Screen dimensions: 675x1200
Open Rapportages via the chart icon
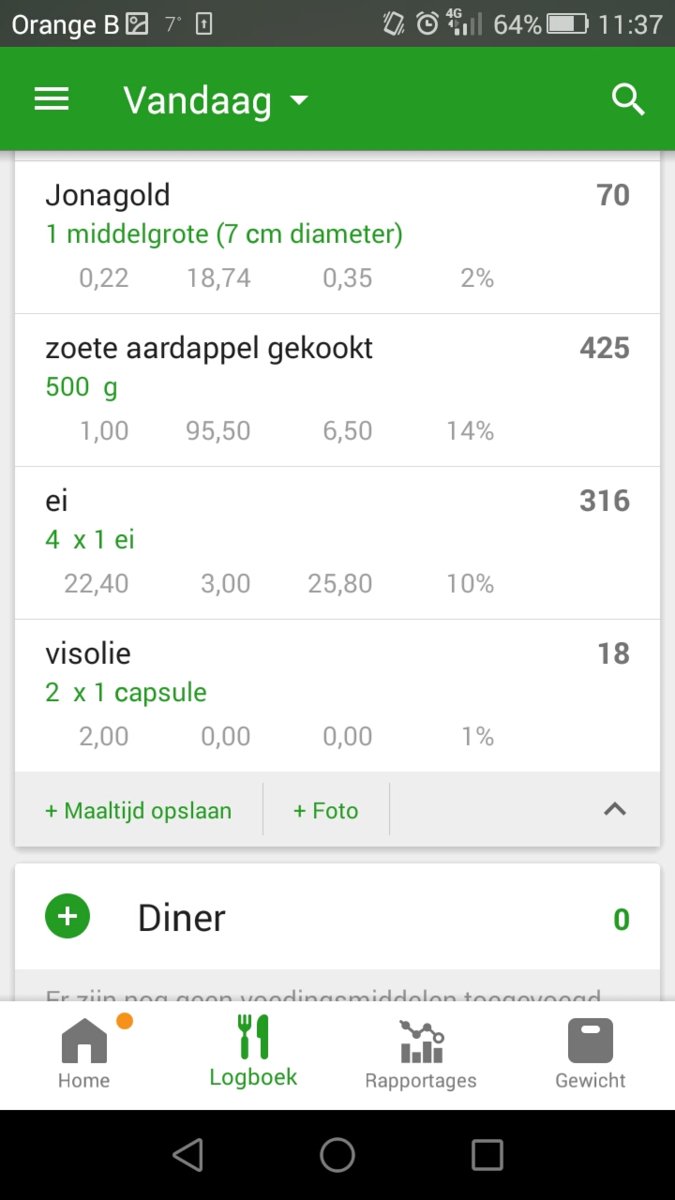(420, 1042)
